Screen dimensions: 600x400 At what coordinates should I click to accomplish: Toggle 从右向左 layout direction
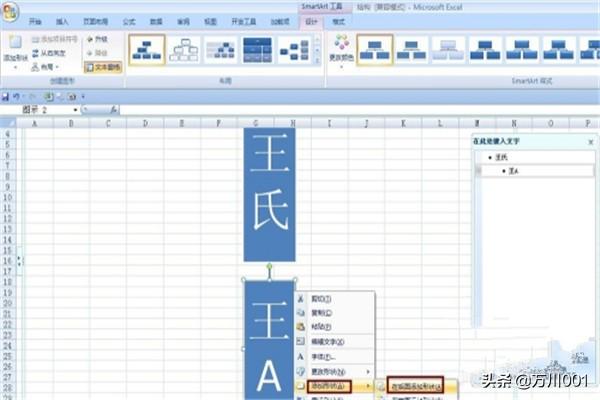49,53
